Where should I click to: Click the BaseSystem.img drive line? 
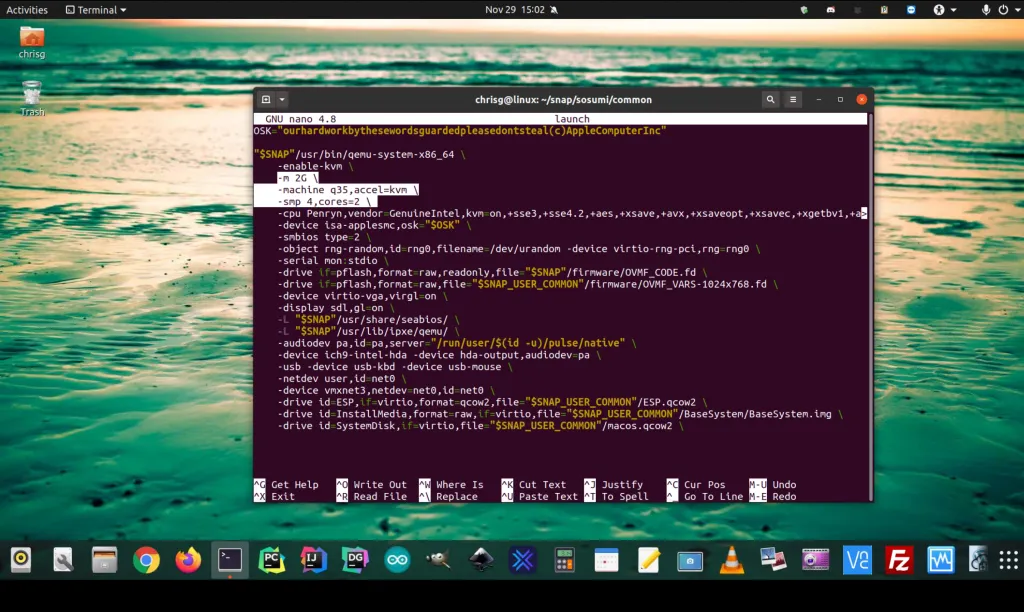[560, 414]
